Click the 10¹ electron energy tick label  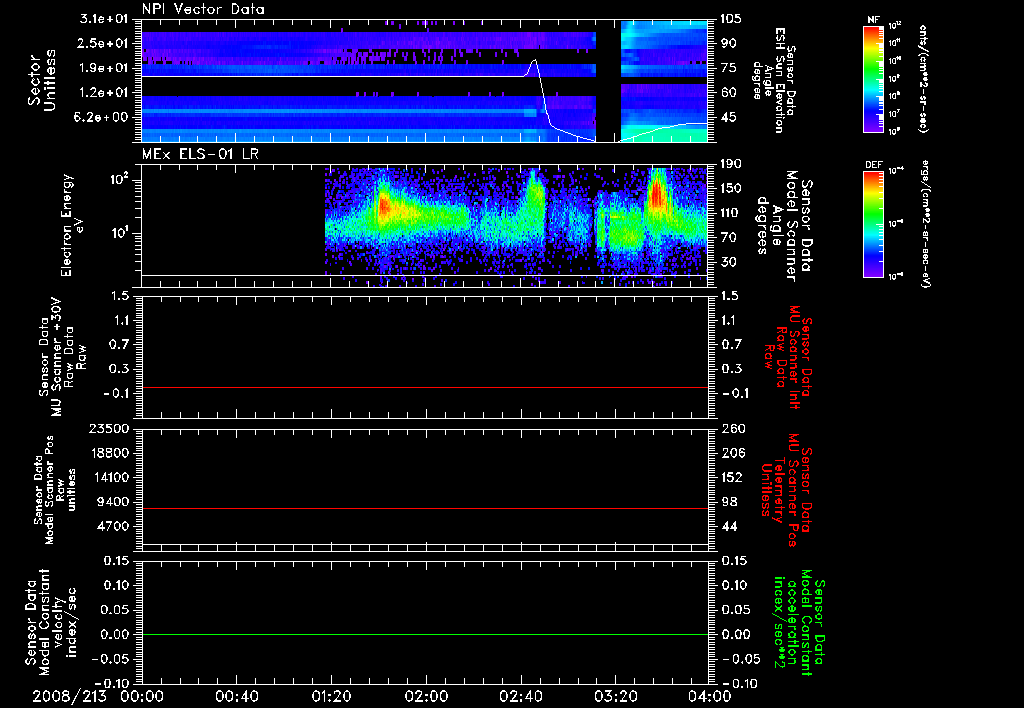(x=118, y=233)
